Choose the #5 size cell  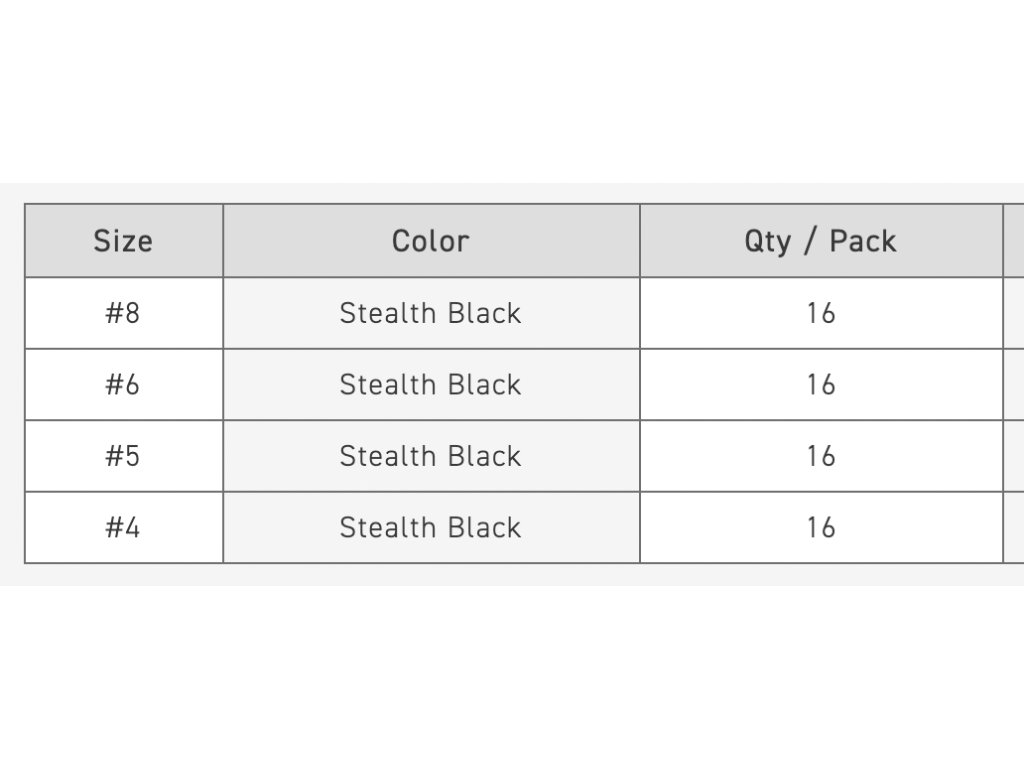point(123,456)
